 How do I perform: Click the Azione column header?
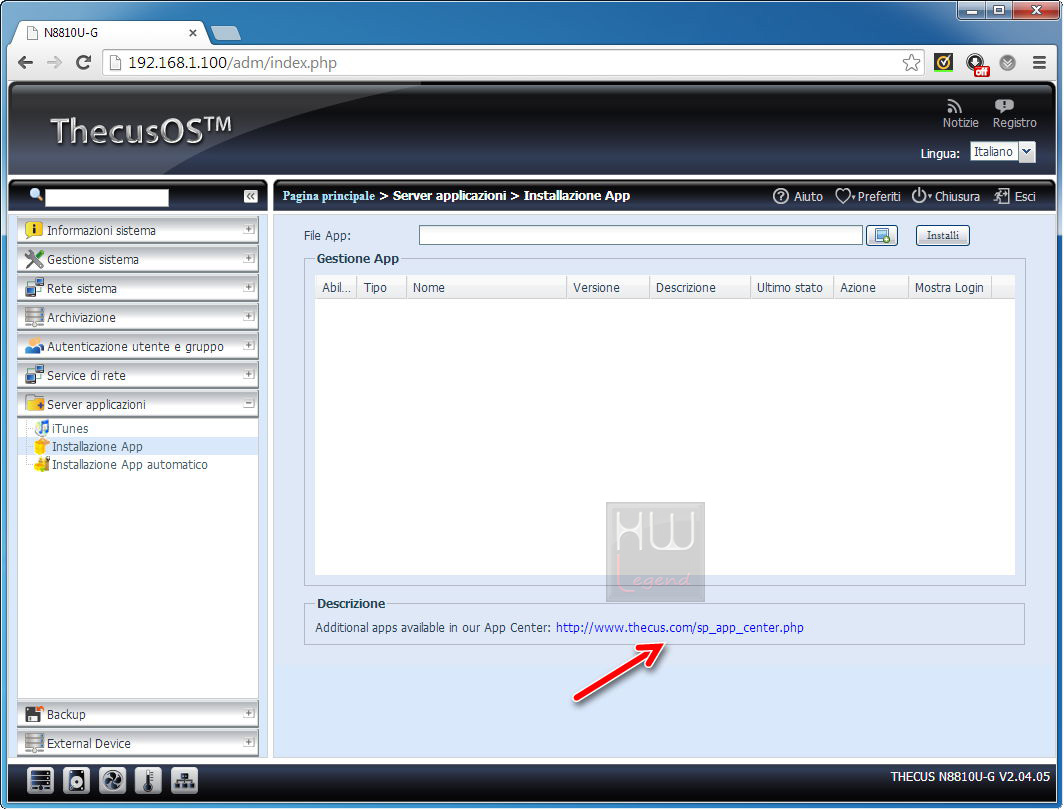pos(871,288)
